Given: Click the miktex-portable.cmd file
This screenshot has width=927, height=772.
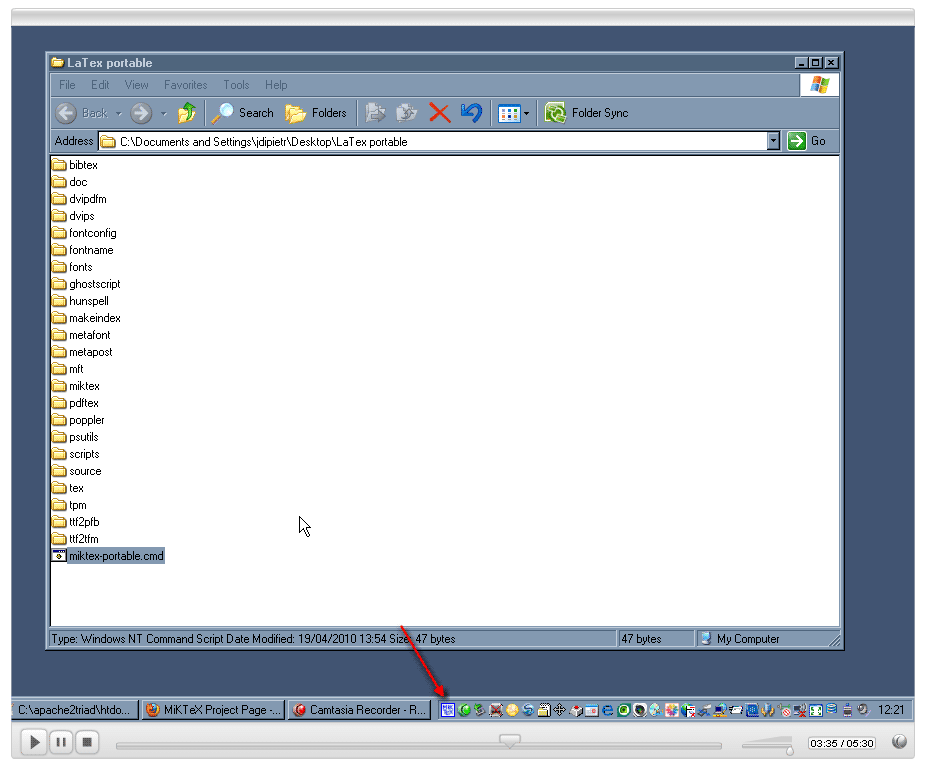Looking at the screenshot, I should pyautogui.click(x=108, y=556).
